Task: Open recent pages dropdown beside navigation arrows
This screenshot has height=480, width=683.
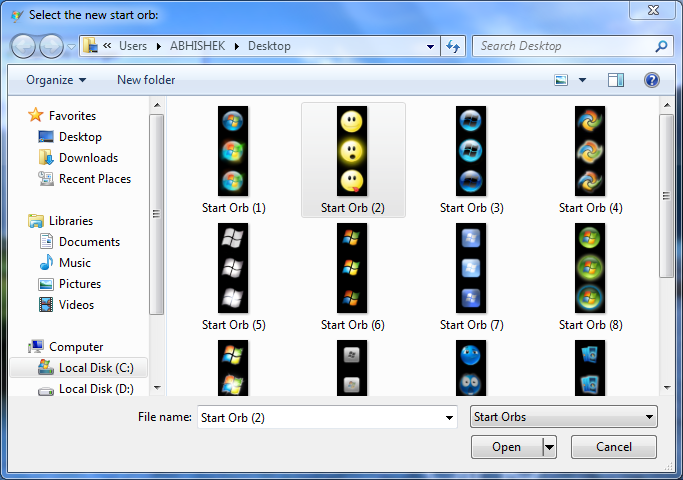Action: (71, 47)
